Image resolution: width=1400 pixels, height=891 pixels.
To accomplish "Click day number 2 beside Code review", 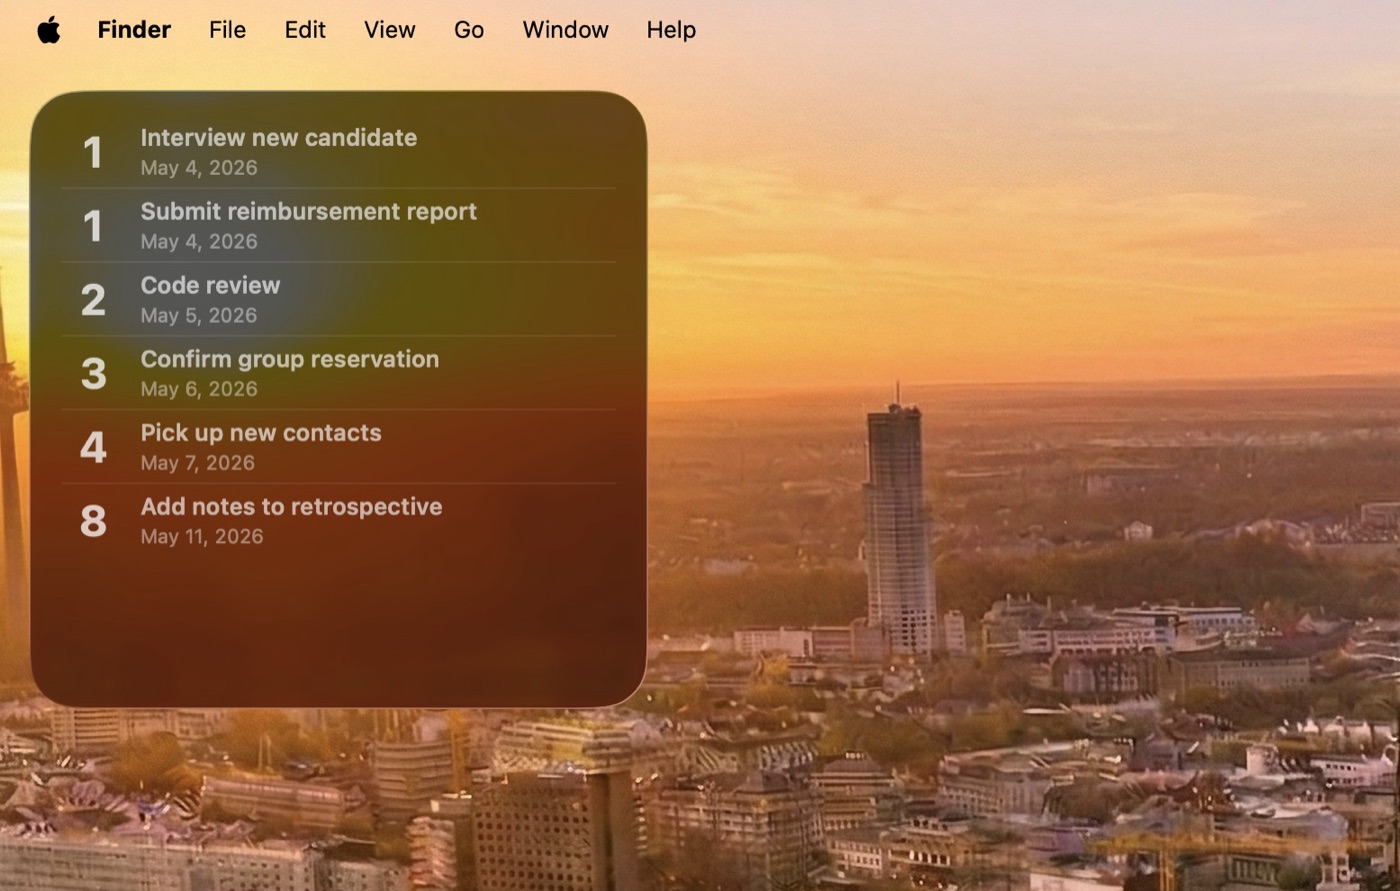I will (93, 299).
